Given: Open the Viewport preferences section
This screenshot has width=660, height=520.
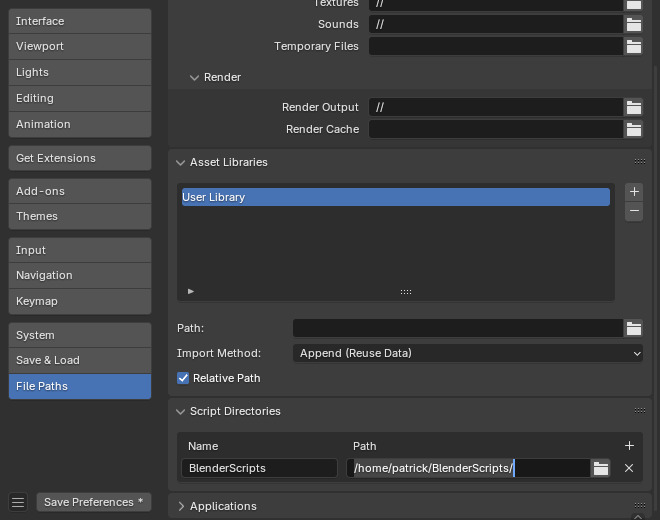Looking at the screenshot, I should coord(80,47).
